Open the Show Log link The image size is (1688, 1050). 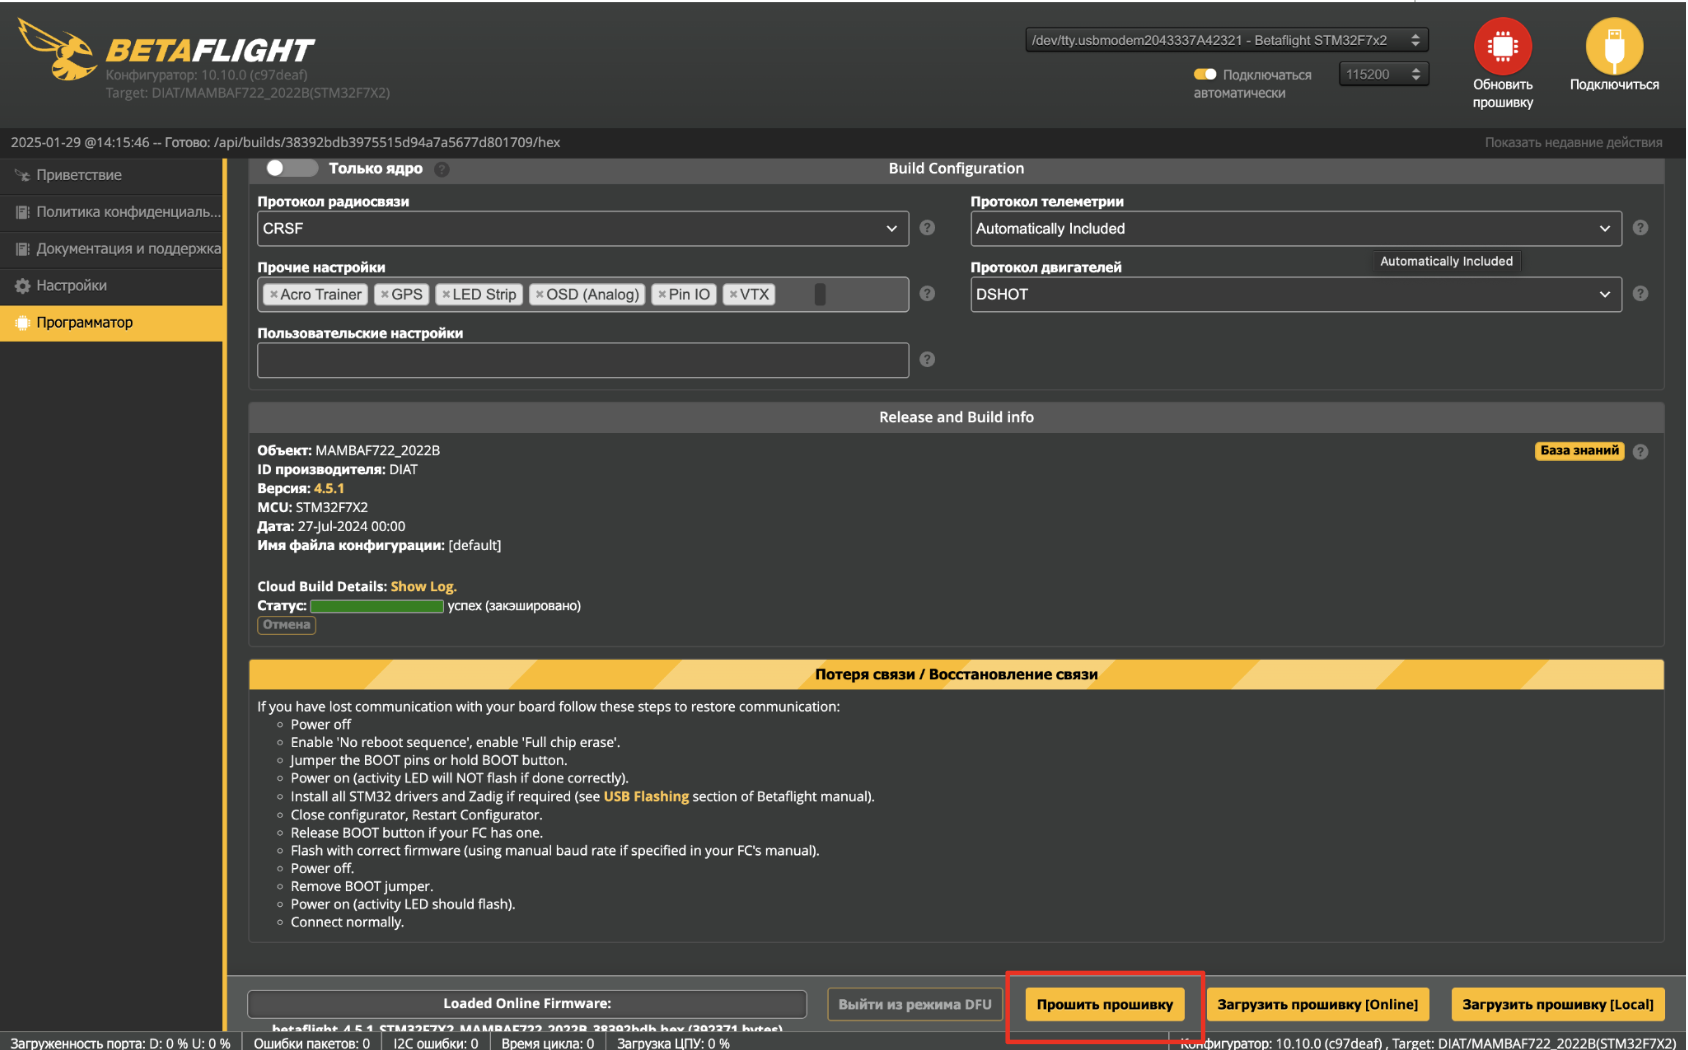click(x=423, y=587)
